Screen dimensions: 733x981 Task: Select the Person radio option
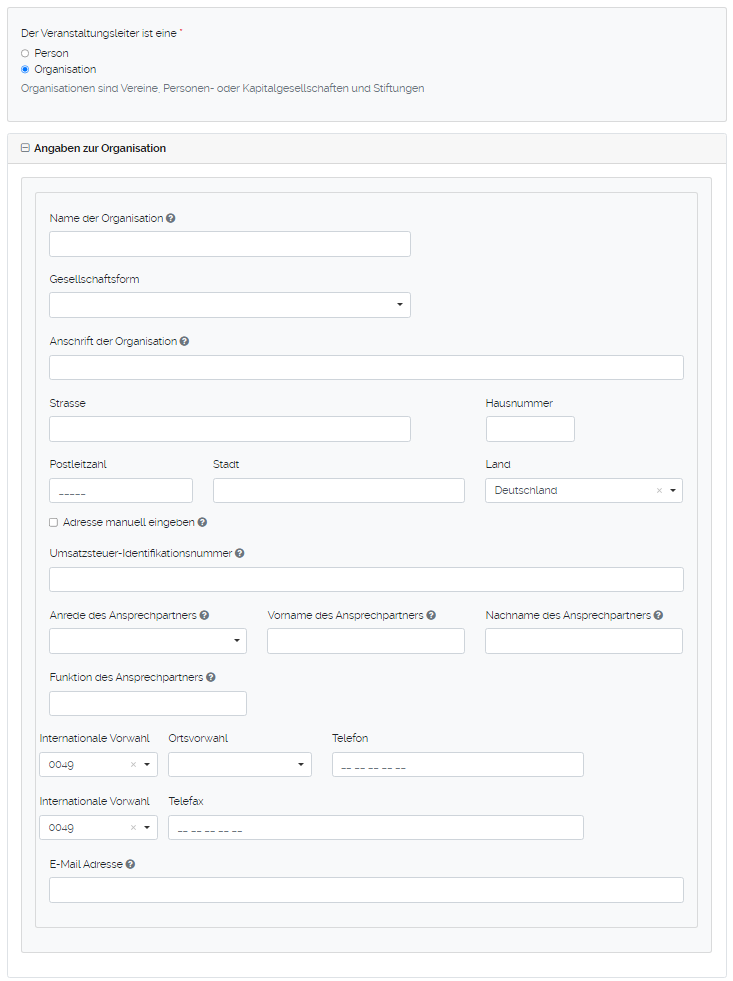[x=25, y=53]
